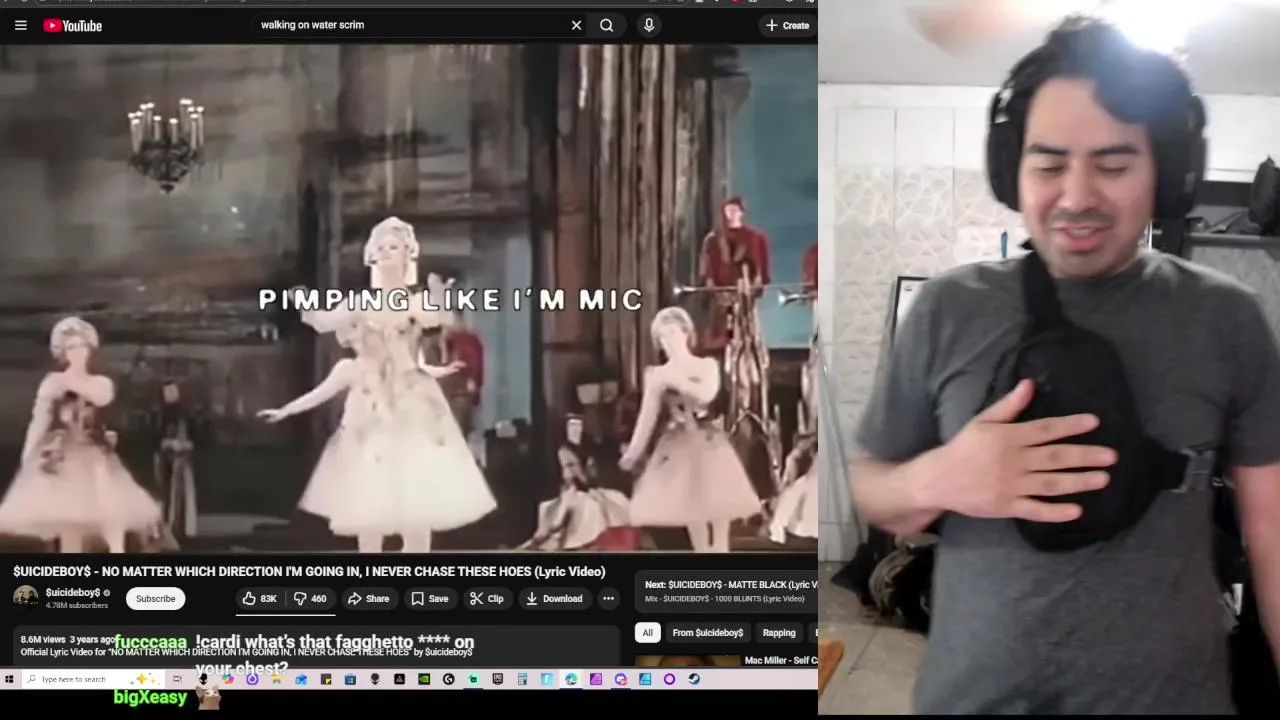This screenshot has width=1280, height=720.
Task: Dislike the video showing 460 dislikes
Action: [310, 598]
